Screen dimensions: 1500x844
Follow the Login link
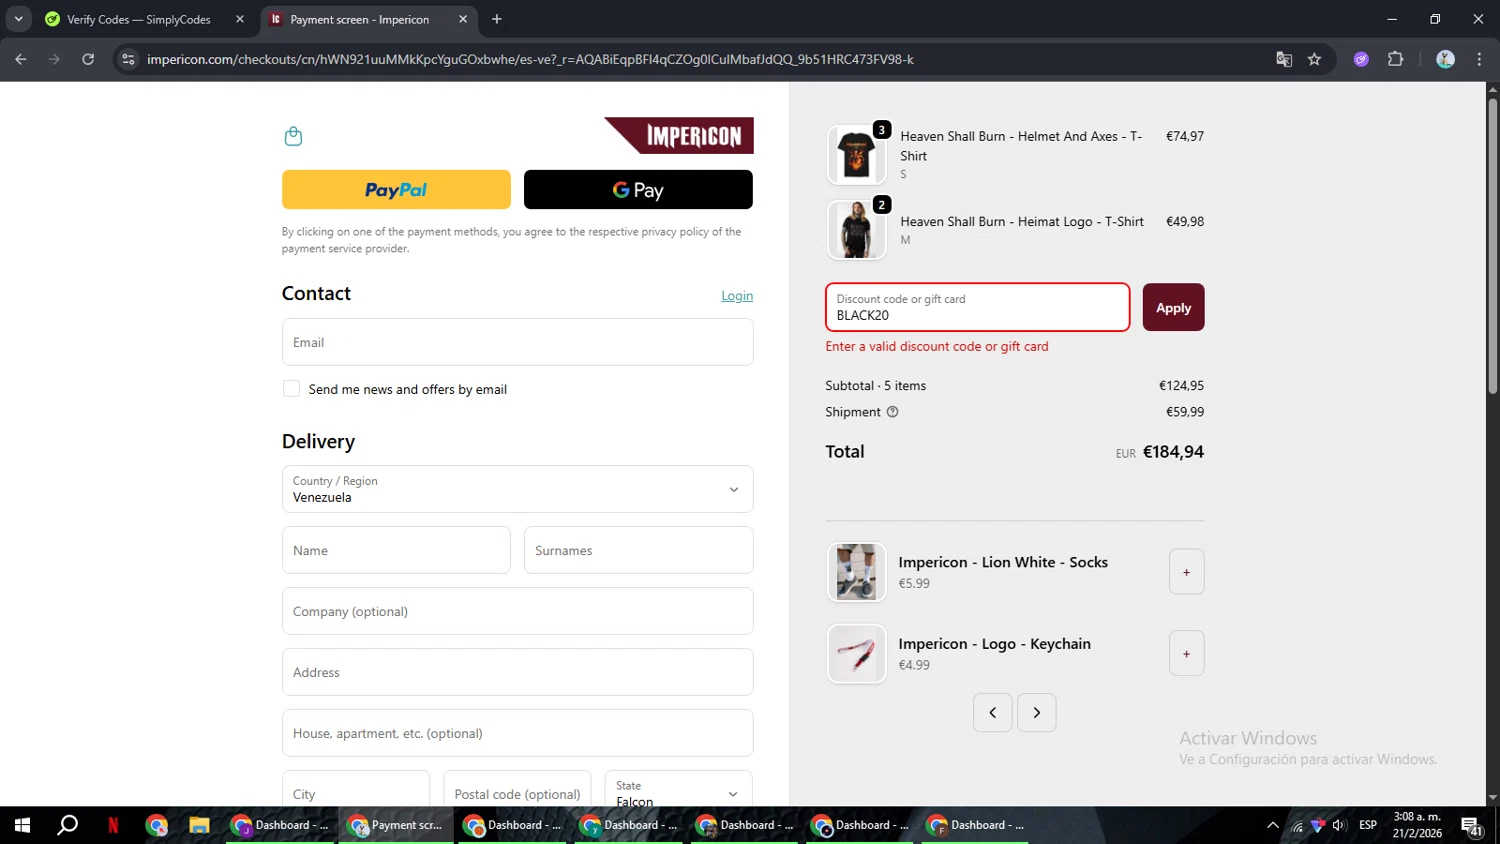pos(737,296)
